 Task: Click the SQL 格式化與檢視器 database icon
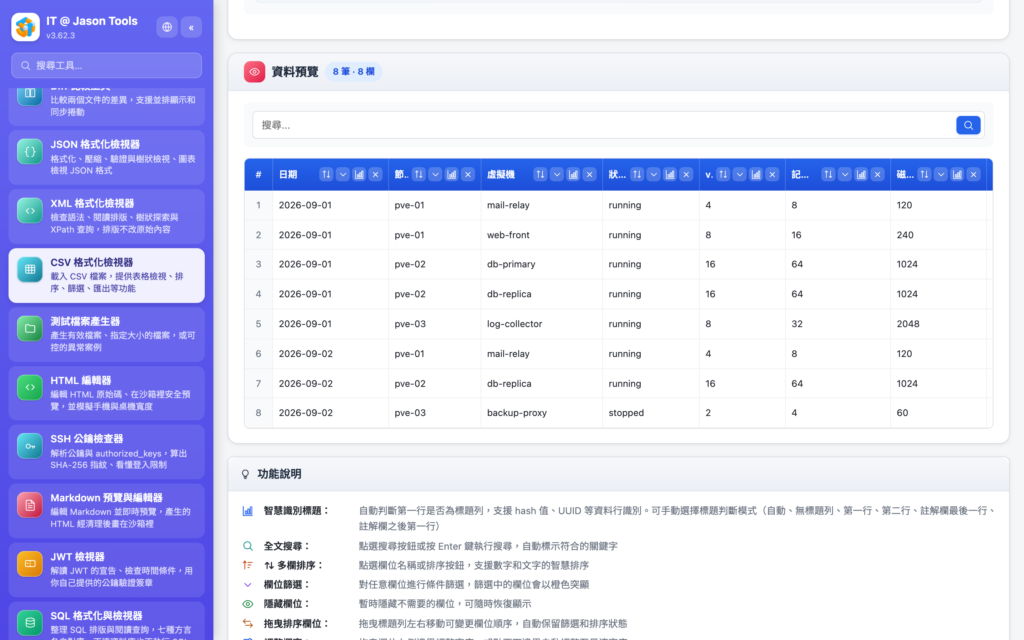click(30, 622)
